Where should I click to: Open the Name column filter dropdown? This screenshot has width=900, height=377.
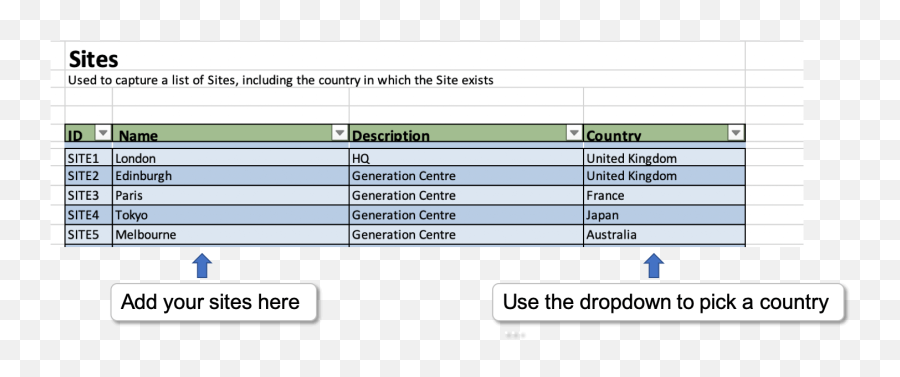click(340, 133)
